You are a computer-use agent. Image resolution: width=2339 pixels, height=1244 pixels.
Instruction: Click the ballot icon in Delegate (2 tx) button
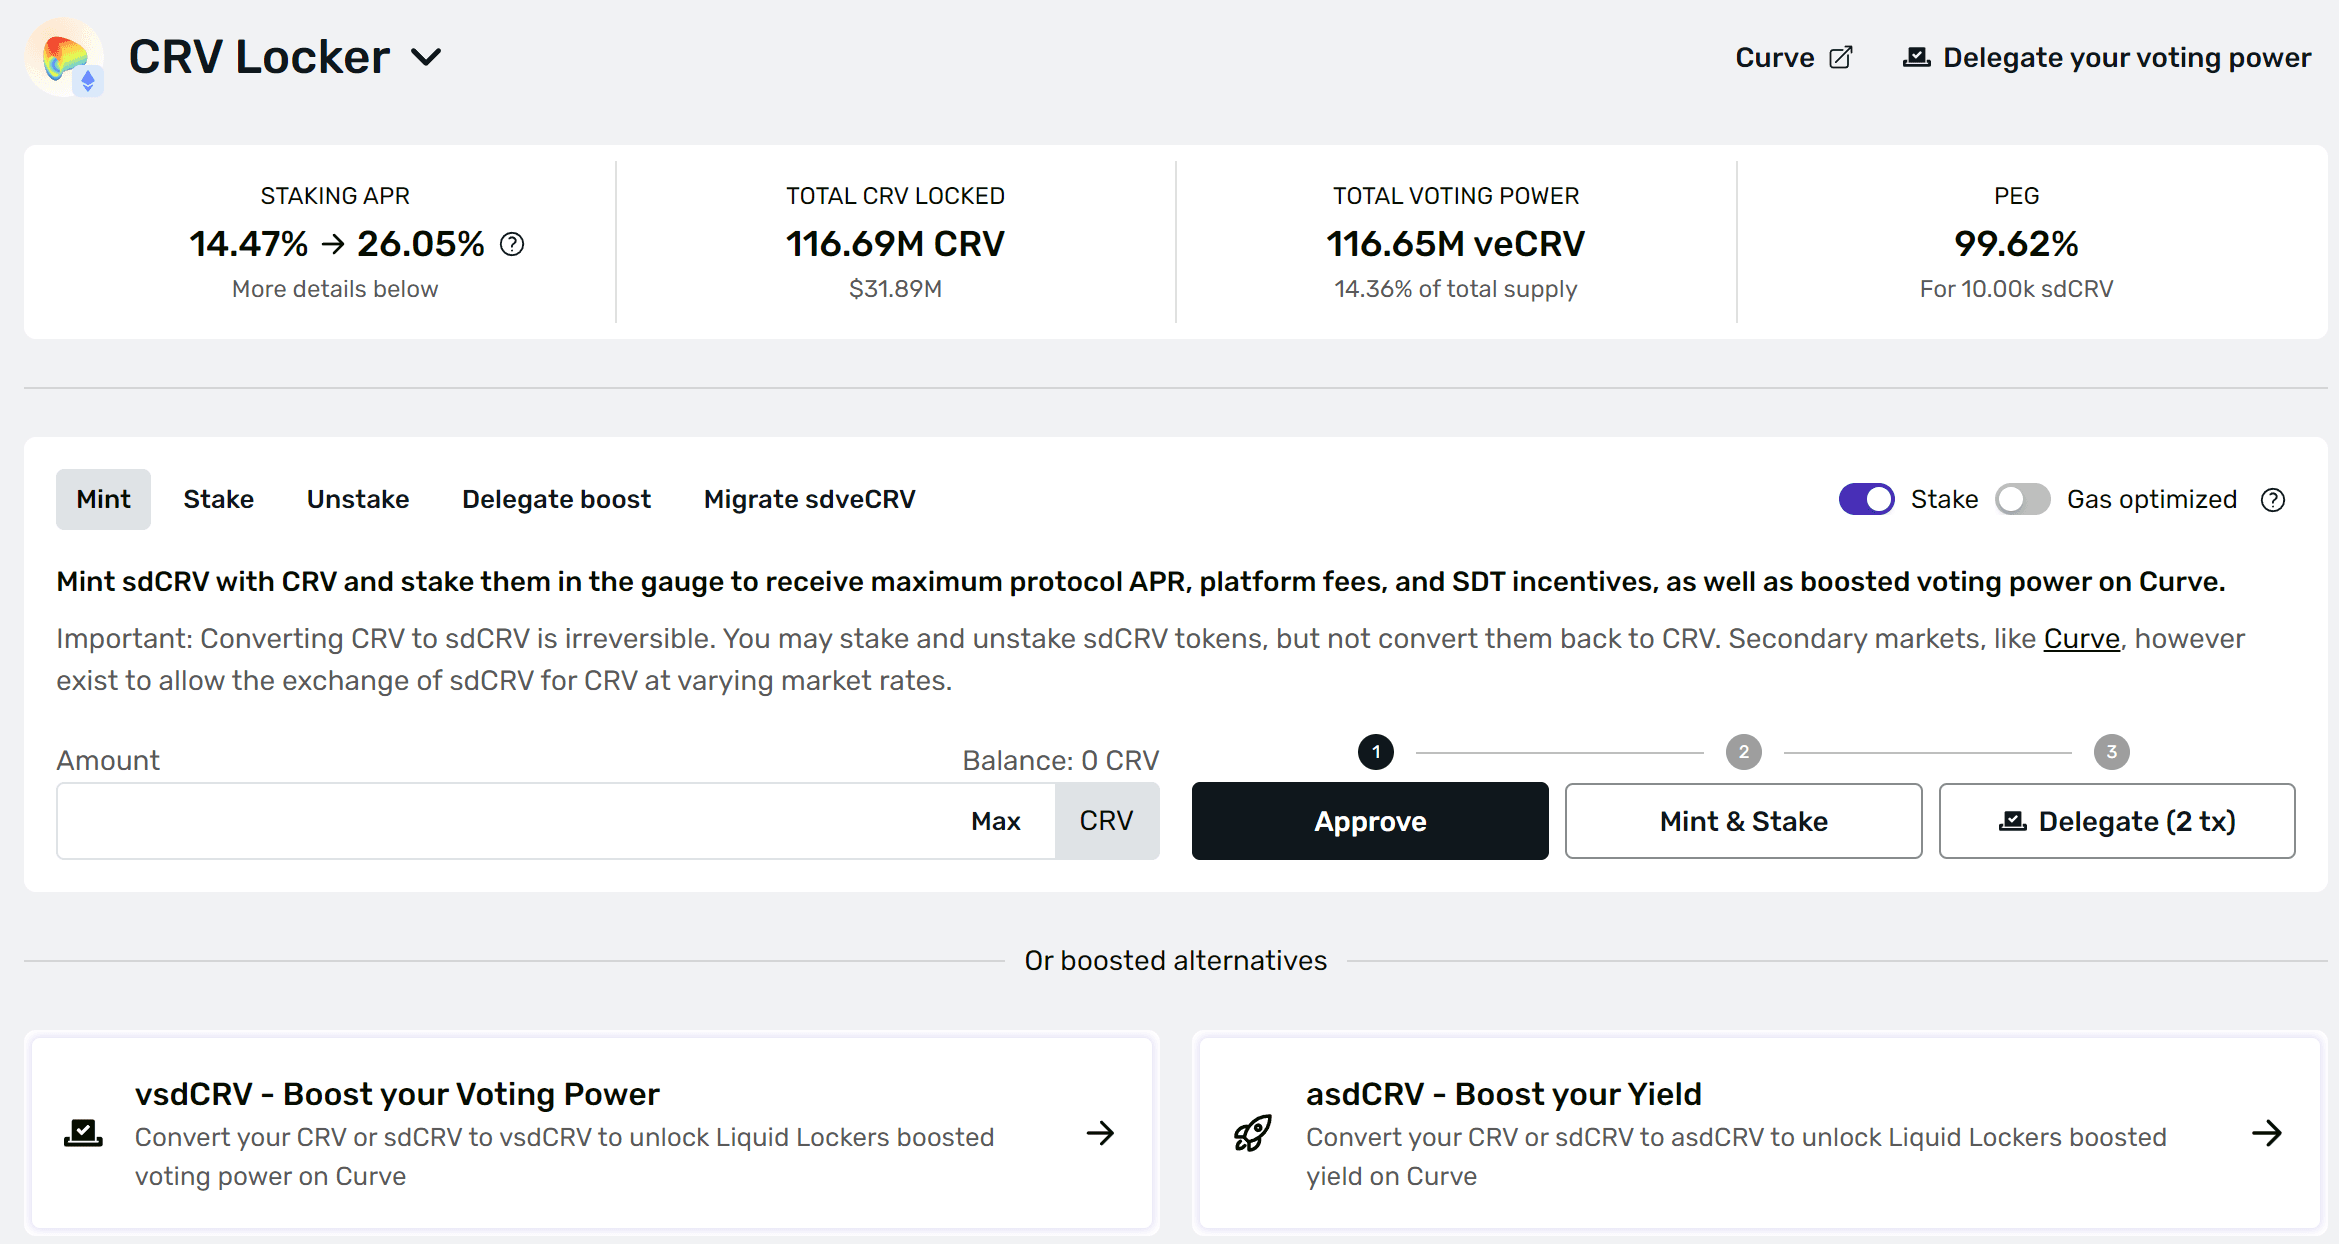(2012, 821)
